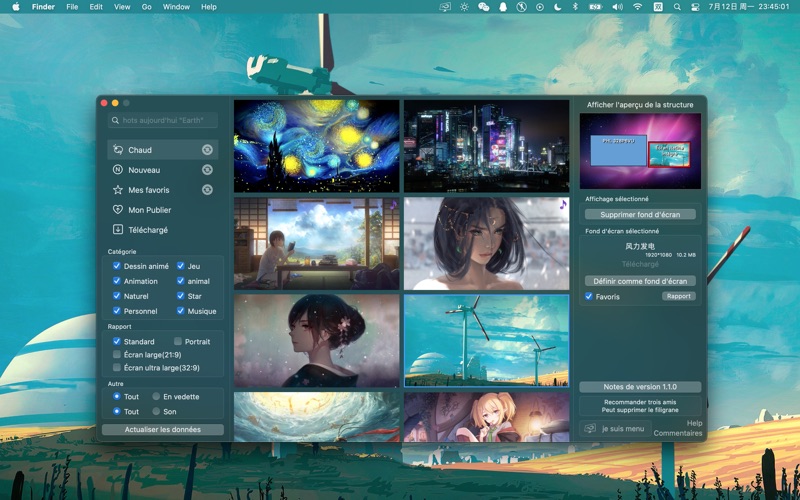Select the blue primary display in preview
Viewport: 800px width, 500px height.
tap(618, 150)
